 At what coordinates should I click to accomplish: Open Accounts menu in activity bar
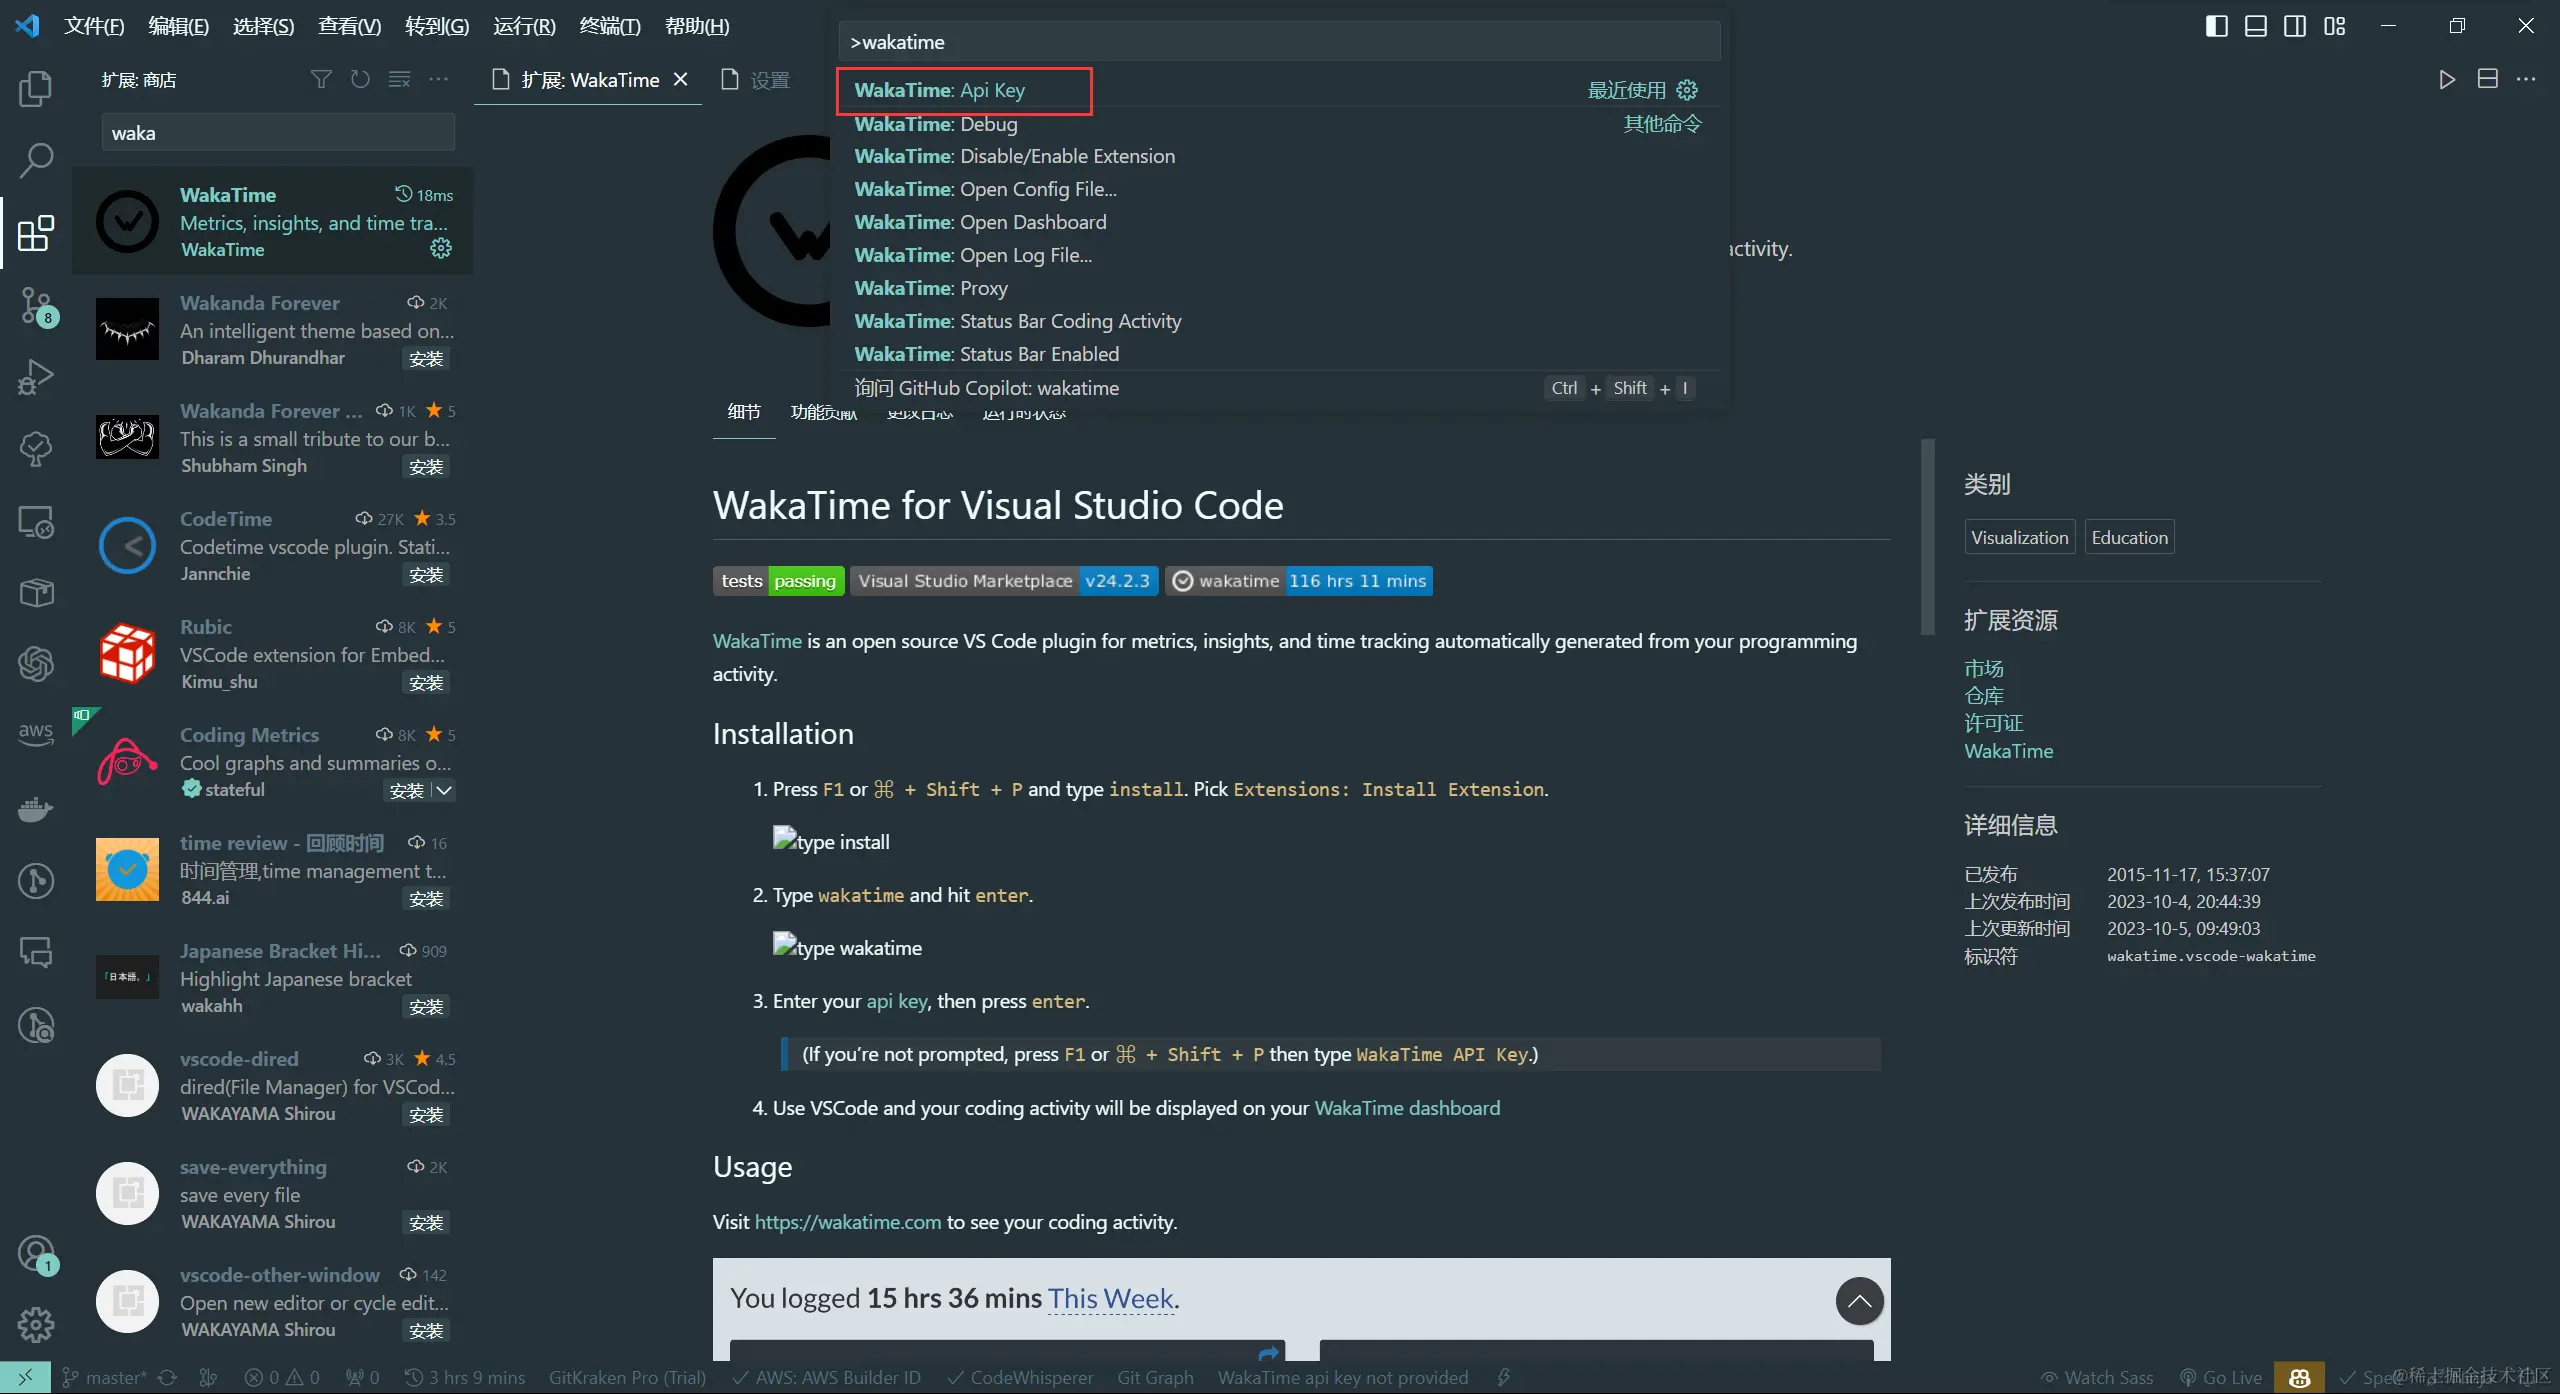[36, 1253]
